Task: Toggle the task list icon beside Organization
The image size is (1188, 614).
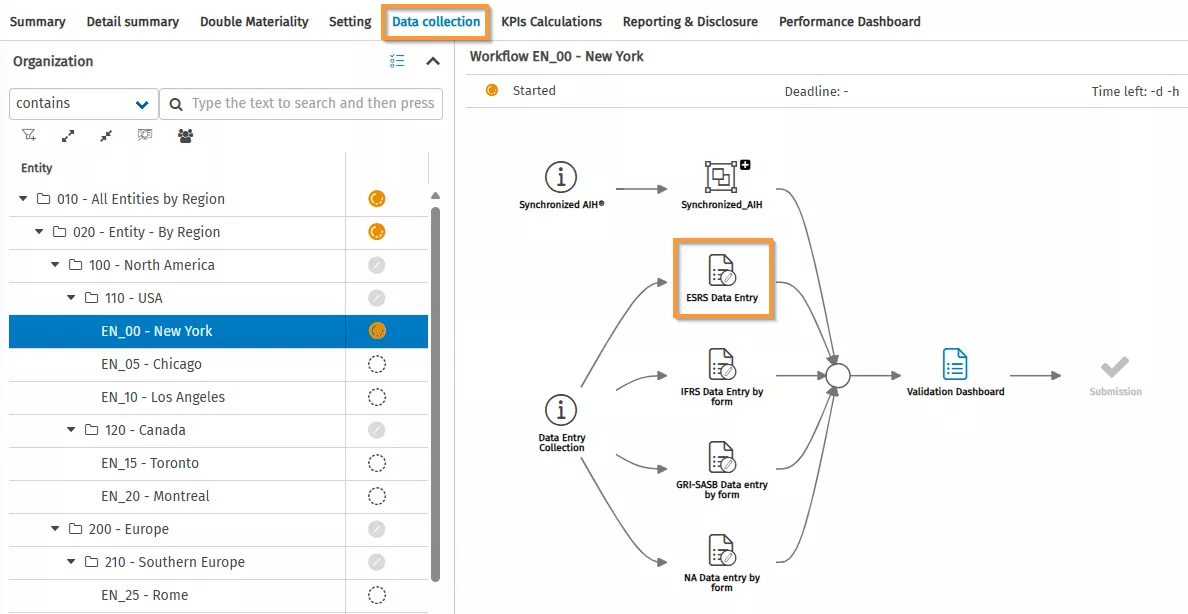Action: [396, 60]
